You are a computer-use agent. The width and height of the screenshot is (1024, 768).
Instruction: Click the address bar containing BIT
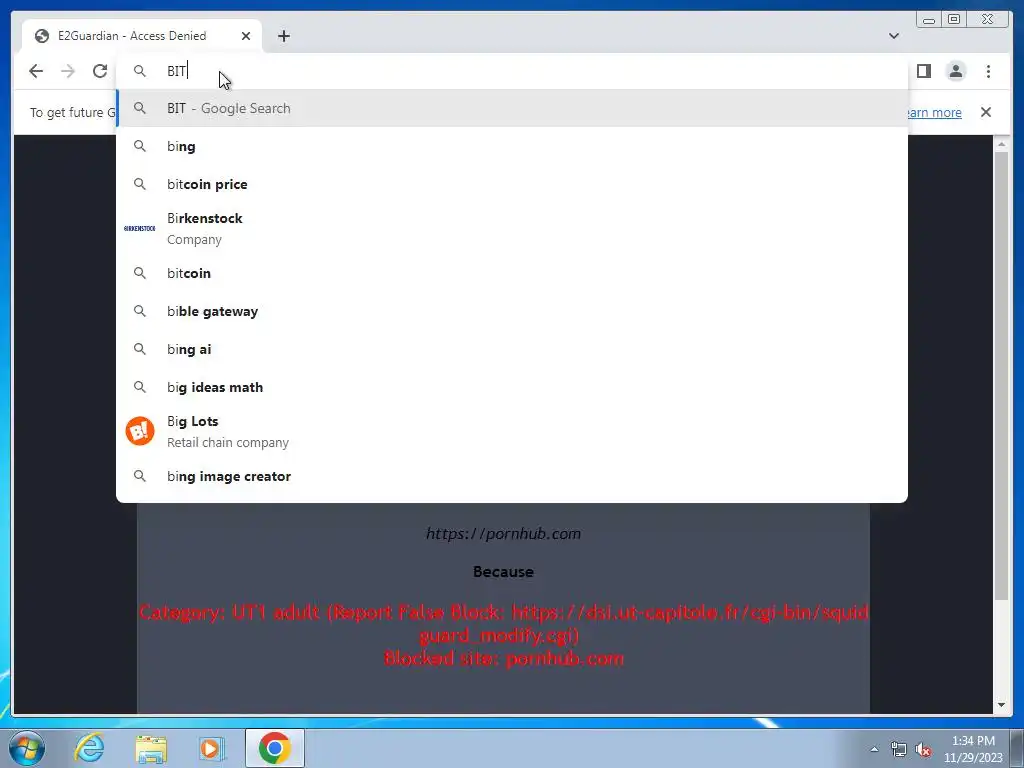(512, 71)
